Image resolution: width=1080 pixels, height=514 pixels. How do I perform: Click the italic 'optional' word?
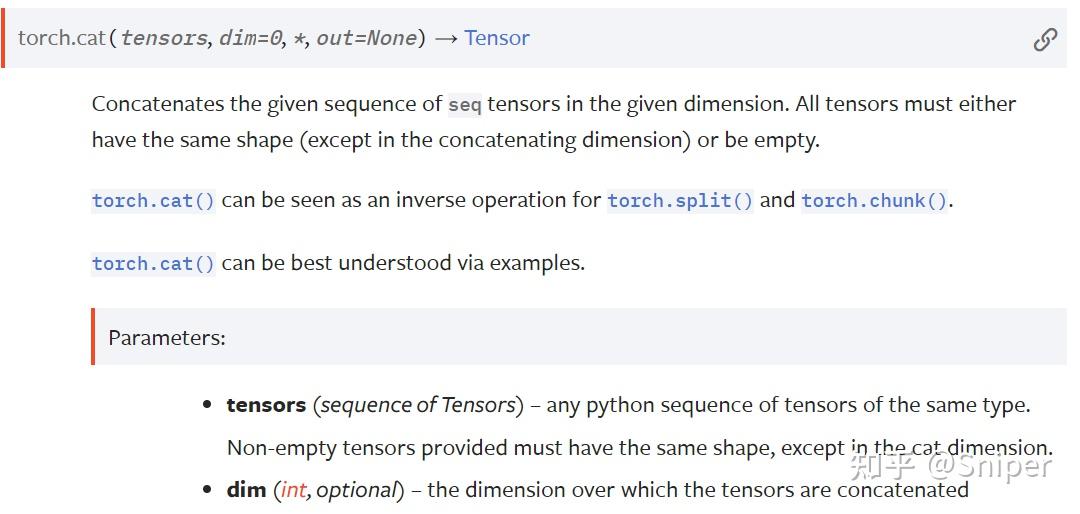coord(356,490)
